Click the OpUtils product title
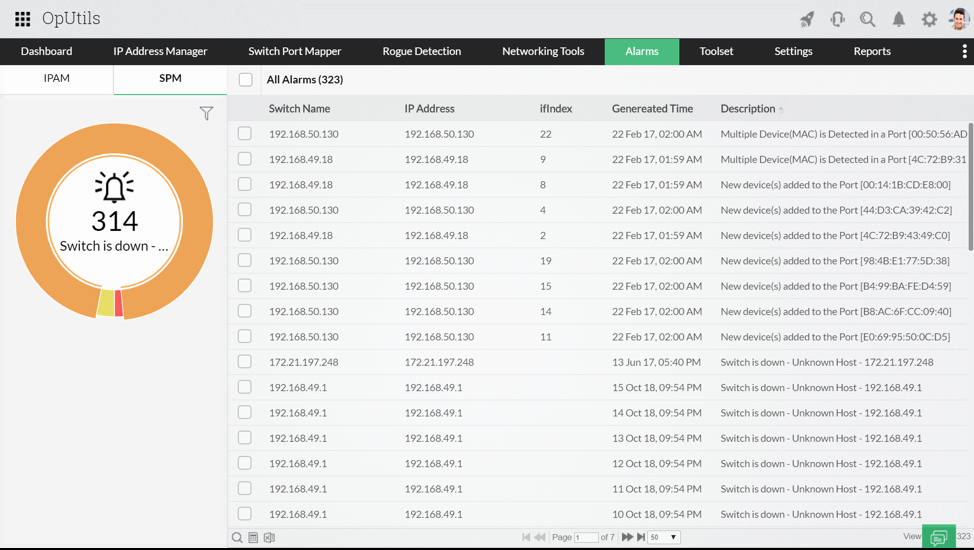Viewport: 974px width, 550px height. coord(71,19)
